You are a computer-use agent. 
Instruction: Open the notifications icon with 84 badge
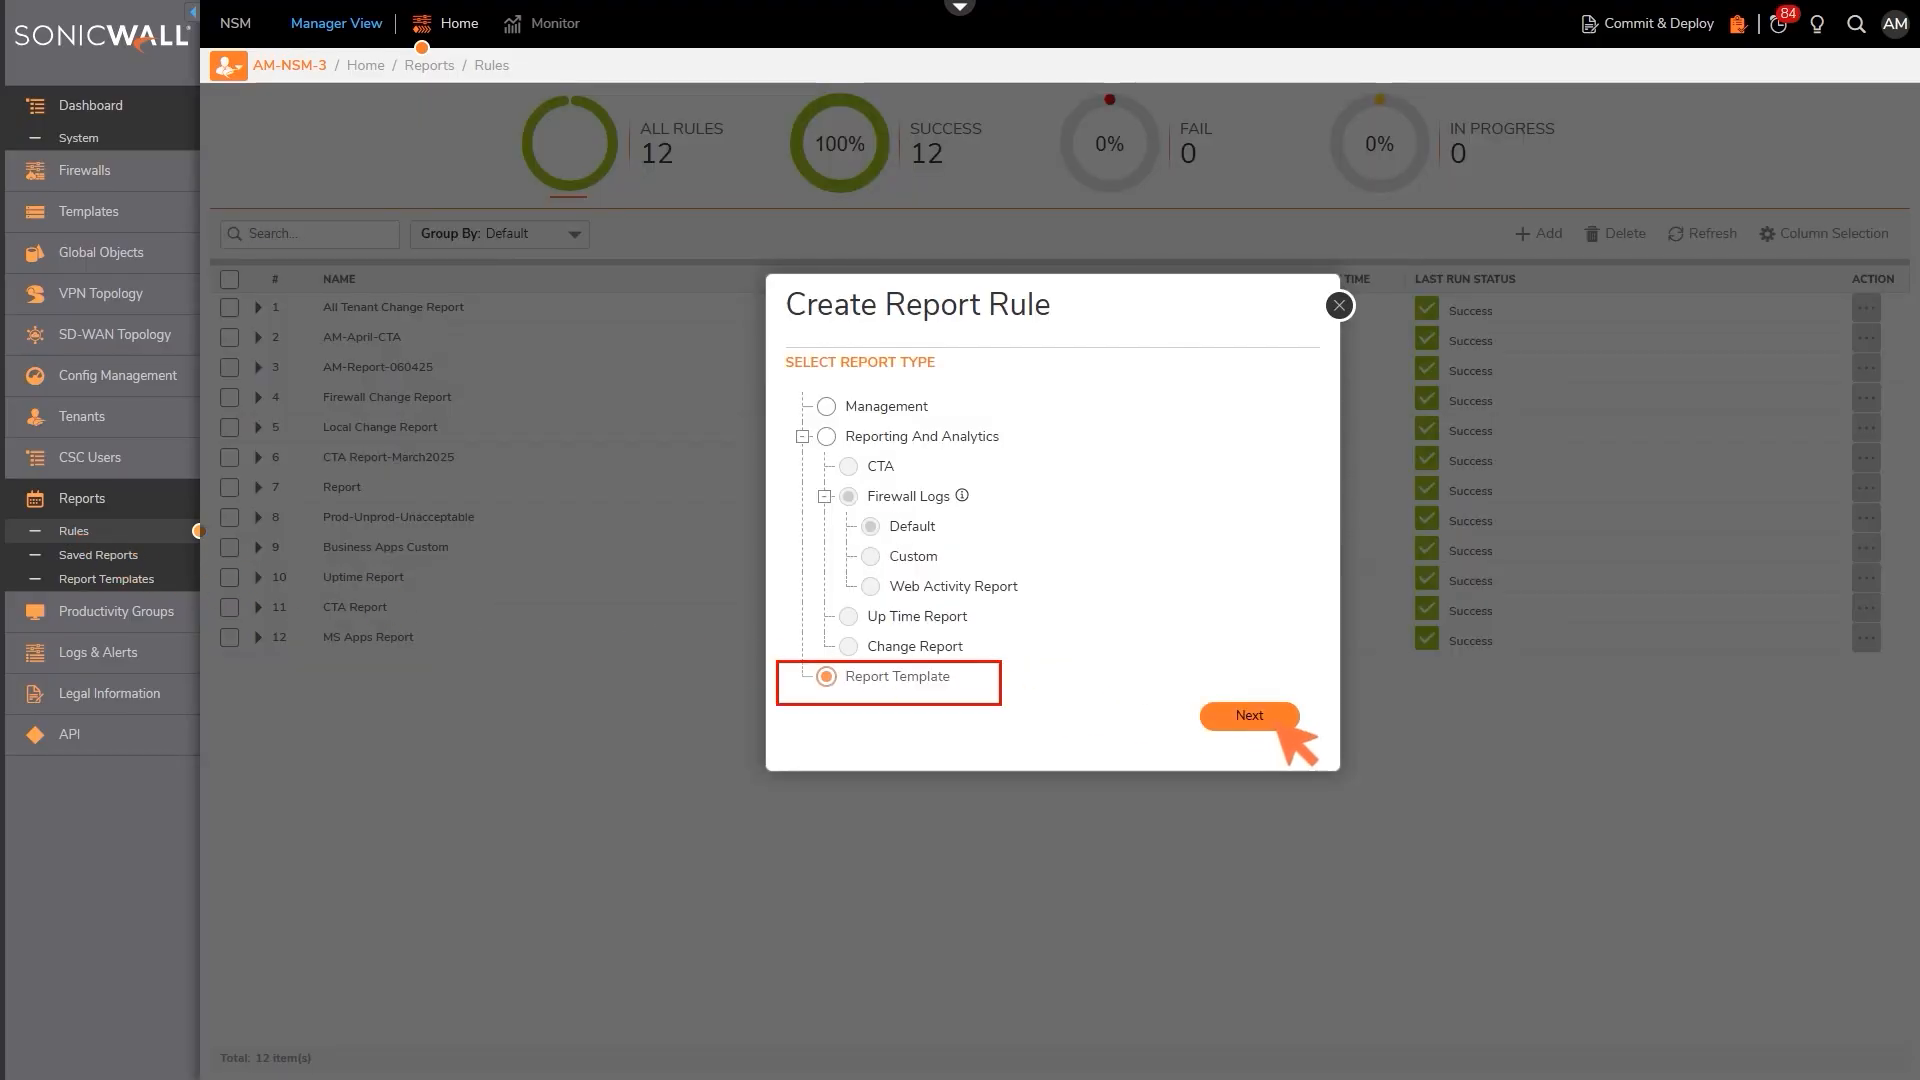tap(1779, 24)
